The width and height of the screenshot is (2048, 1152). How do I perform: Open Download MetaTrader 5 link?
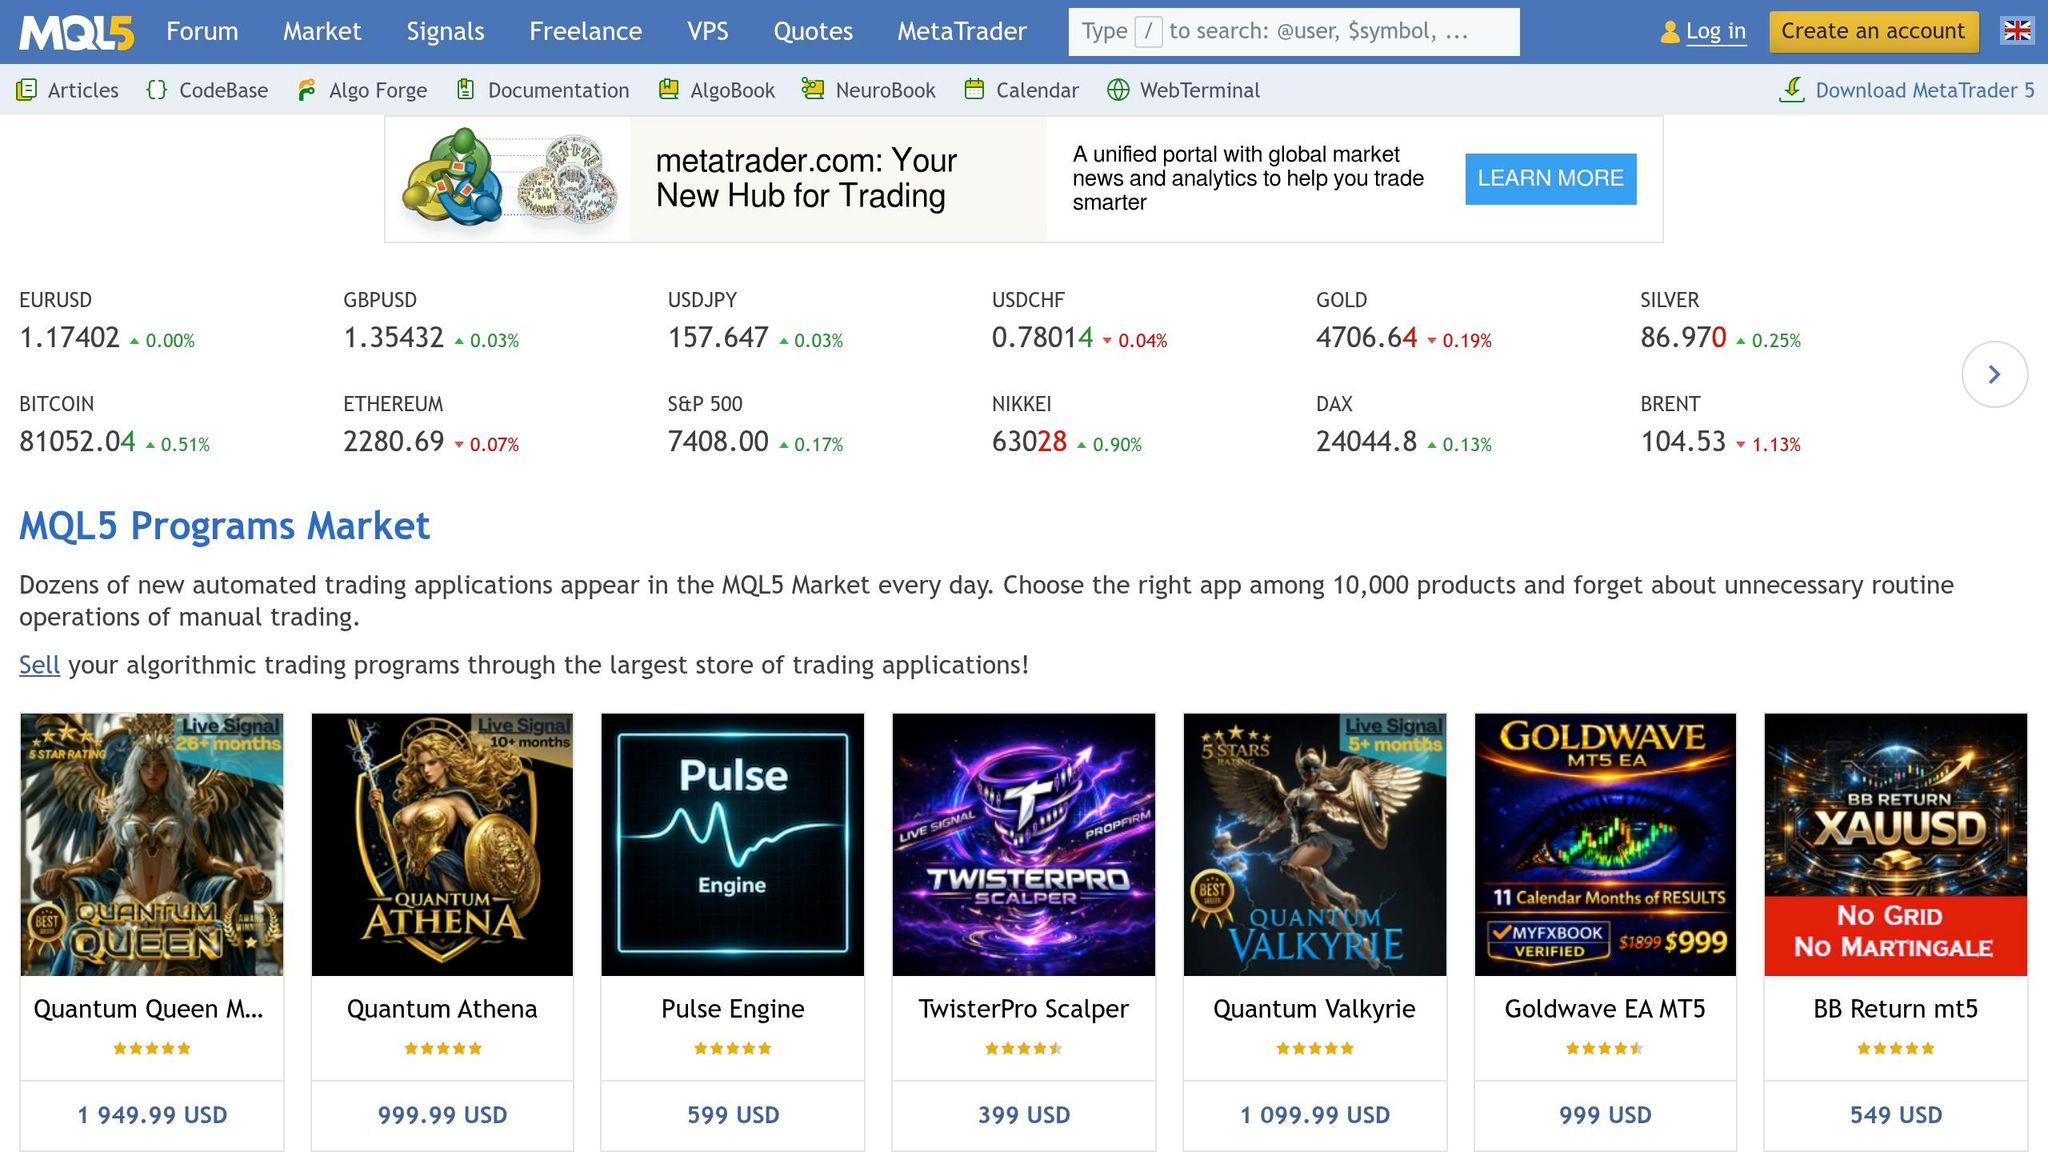pyautogui.click(x=1925, y=90)
